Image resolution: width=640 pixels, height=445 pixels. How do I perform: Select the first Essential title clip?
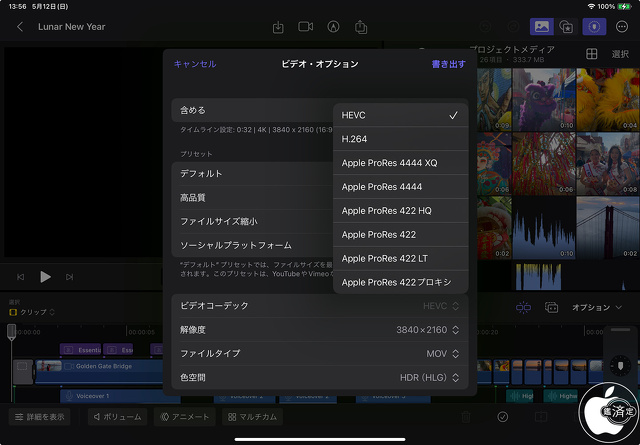[x=80, y=350]
